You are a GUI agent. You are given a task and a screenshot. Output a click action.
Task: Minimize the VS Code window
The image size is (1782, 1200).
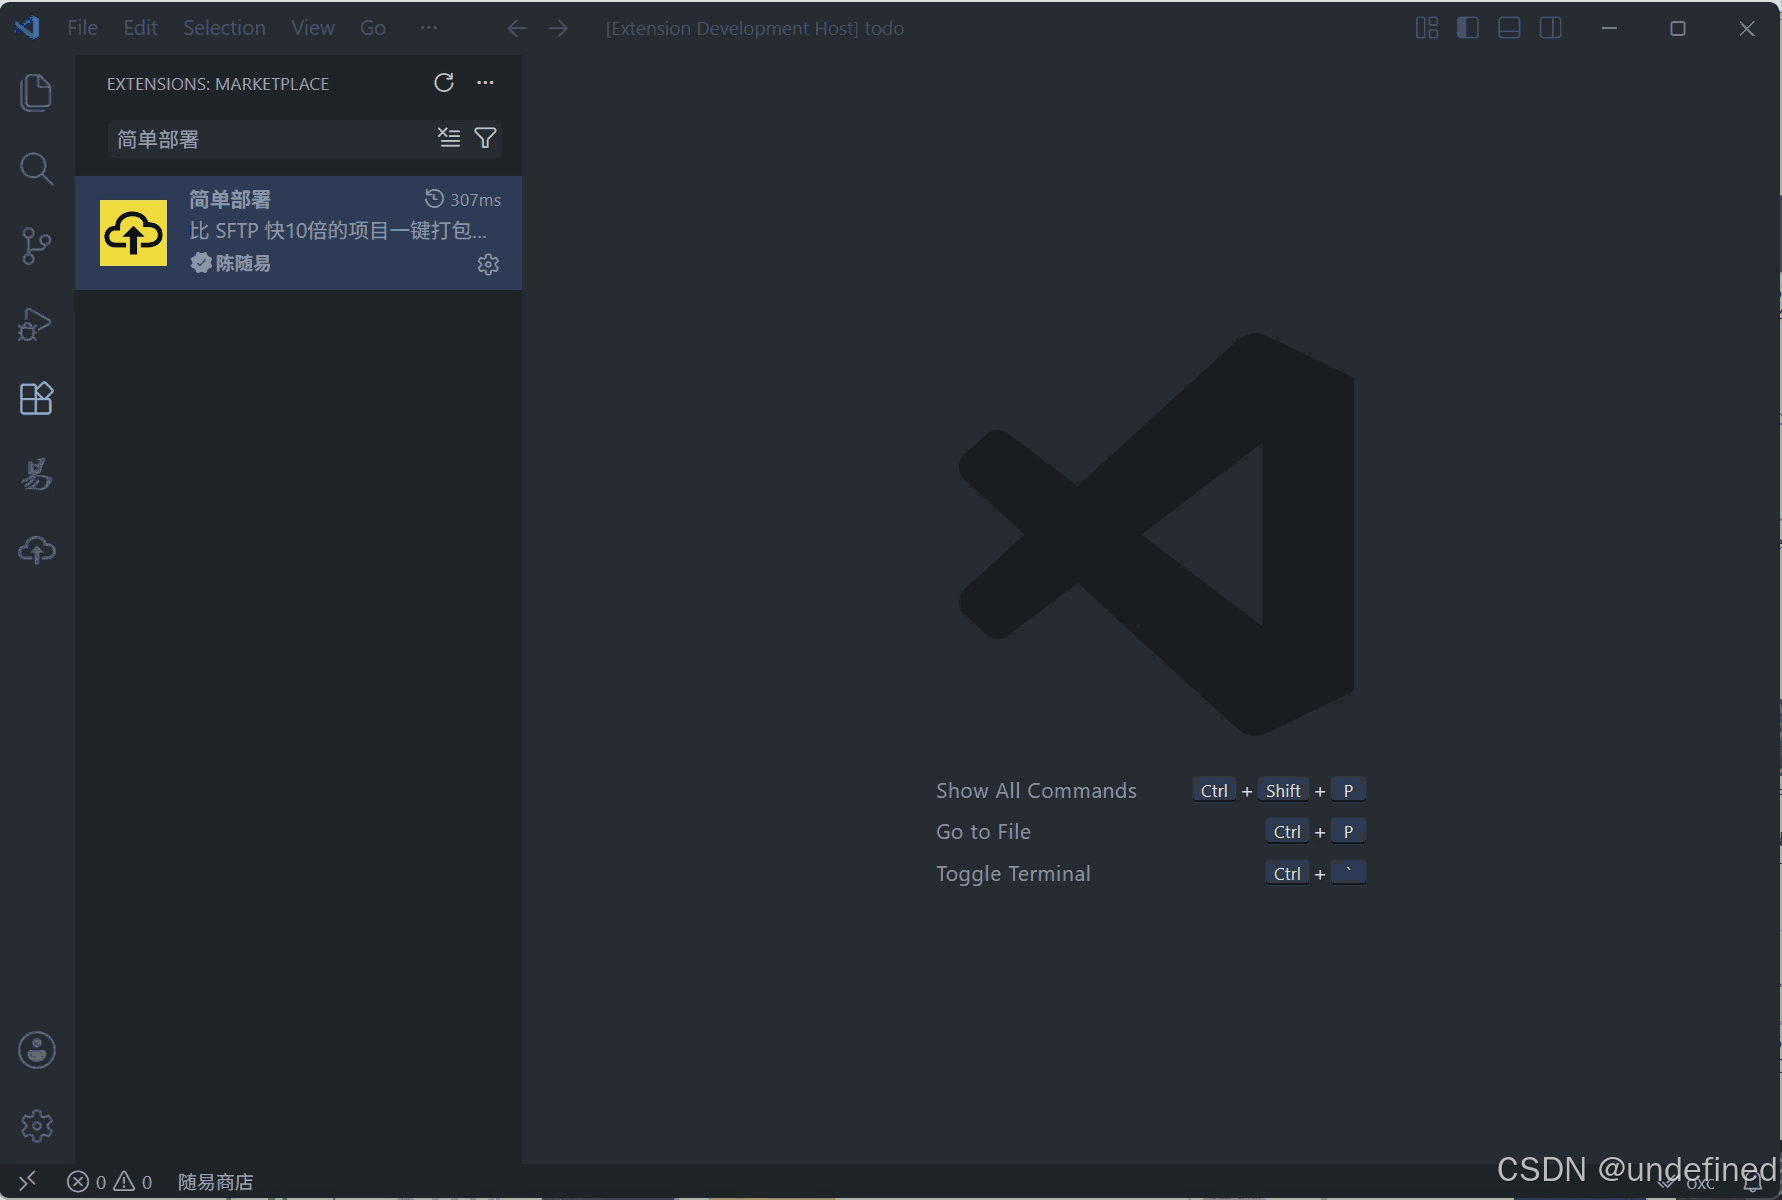[x=1609, y=28]
